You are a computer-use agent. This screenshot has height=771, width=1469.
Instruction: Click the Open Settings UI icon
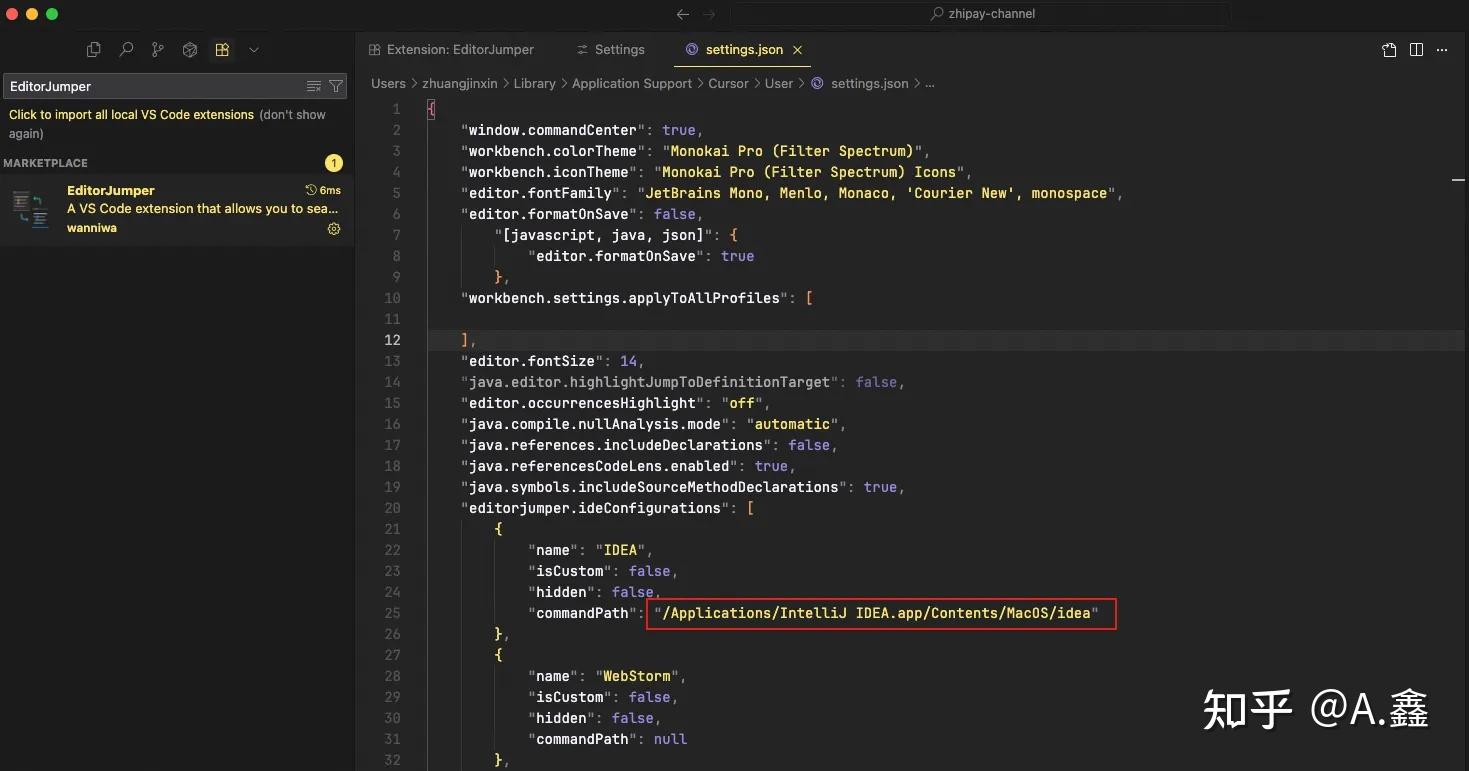1389,50
